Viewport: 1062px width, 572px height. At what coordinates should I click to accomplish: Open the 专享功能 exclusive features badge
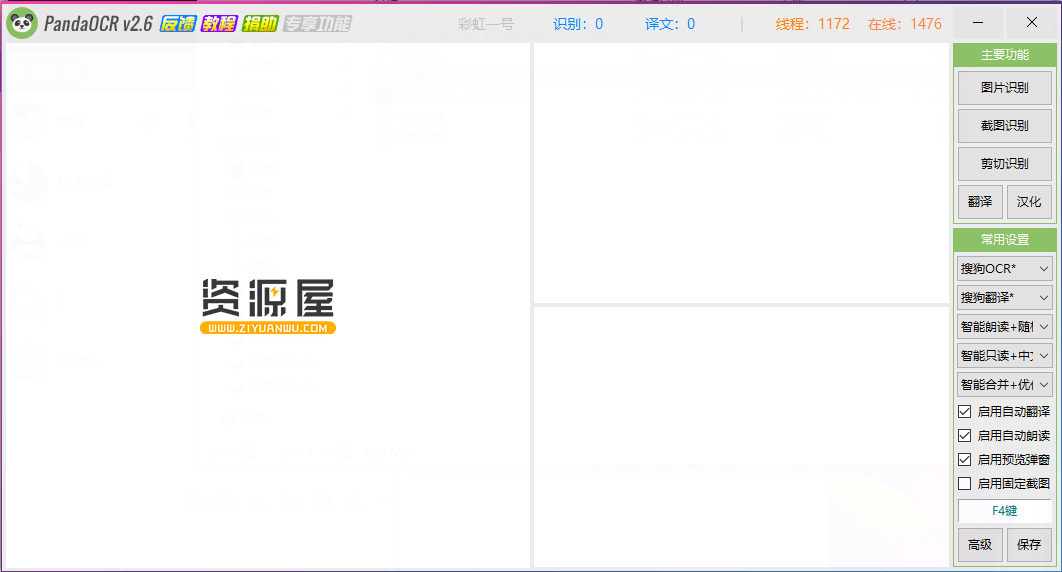tap(317, 23)
